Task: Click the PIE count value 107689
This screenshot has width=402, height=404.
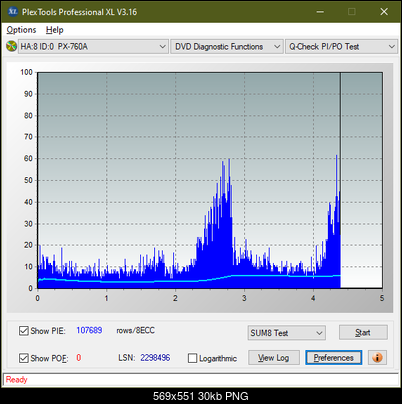Action: (89, 330)
